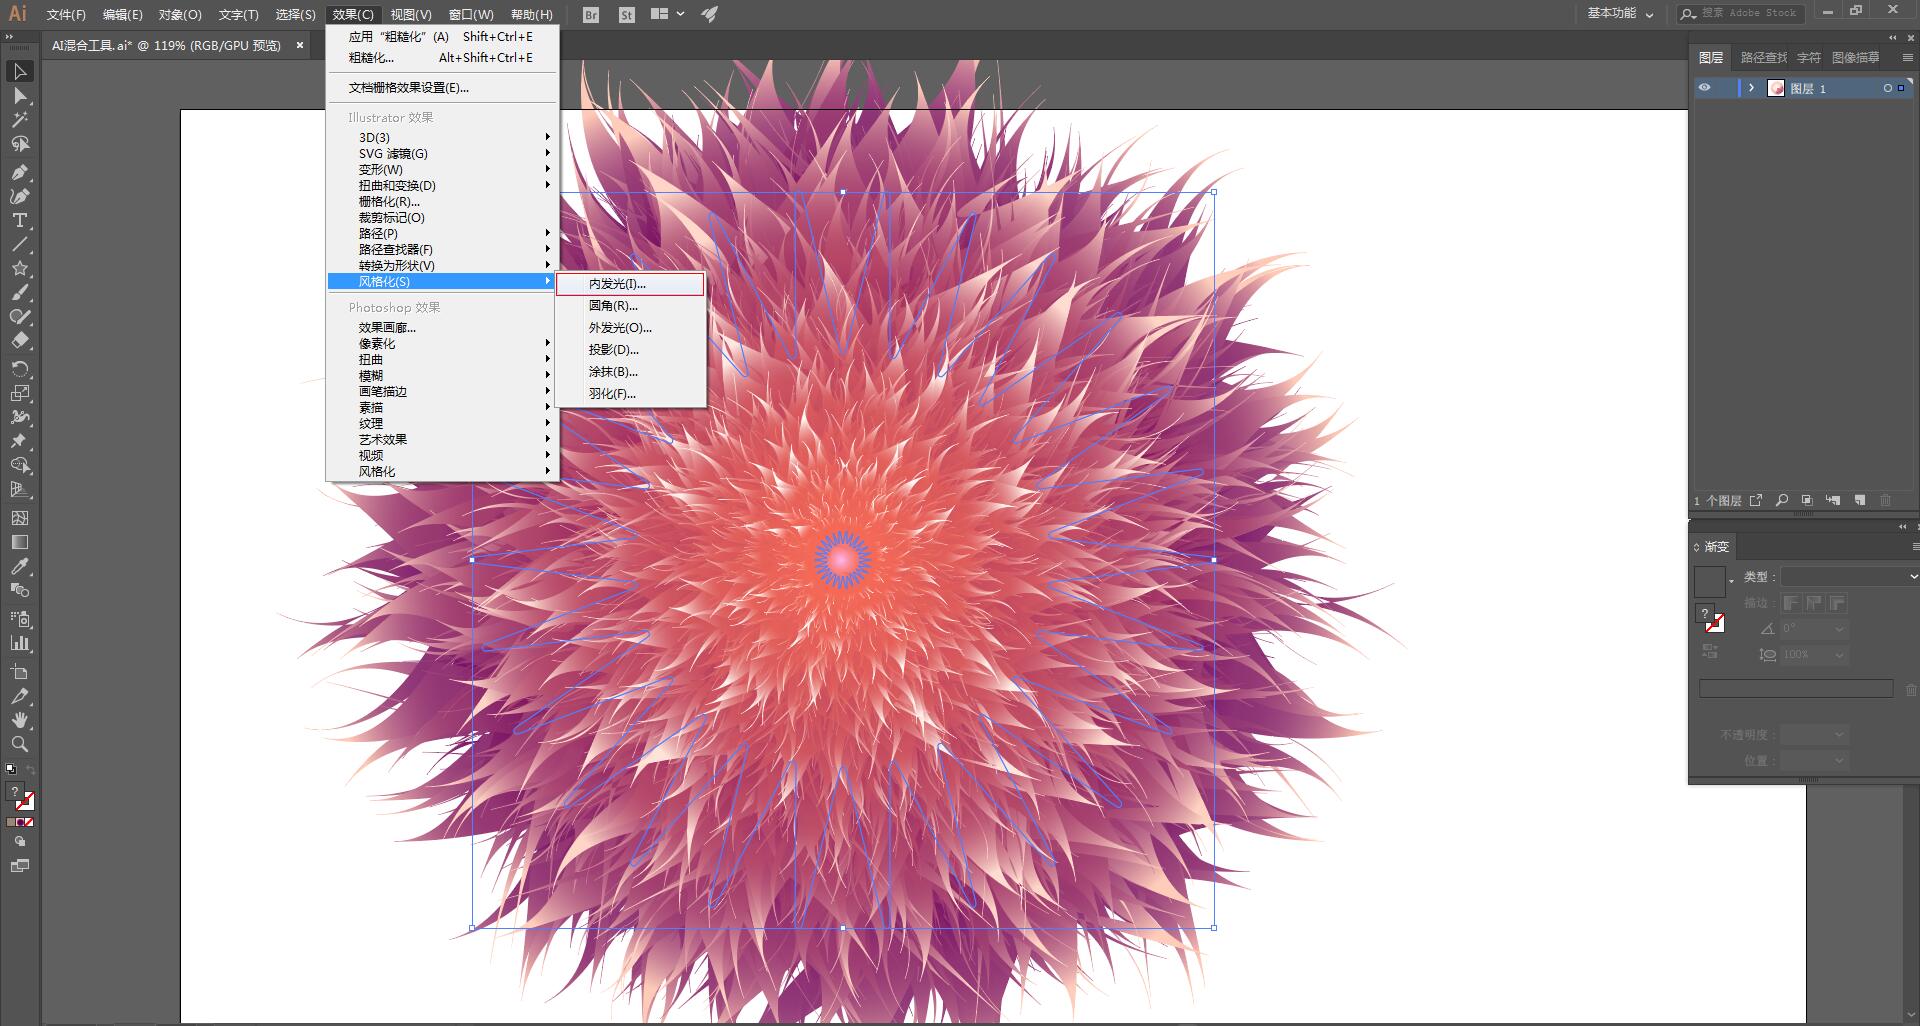
Task: Select the Shaper tool
Action: [x=20, y=317]
